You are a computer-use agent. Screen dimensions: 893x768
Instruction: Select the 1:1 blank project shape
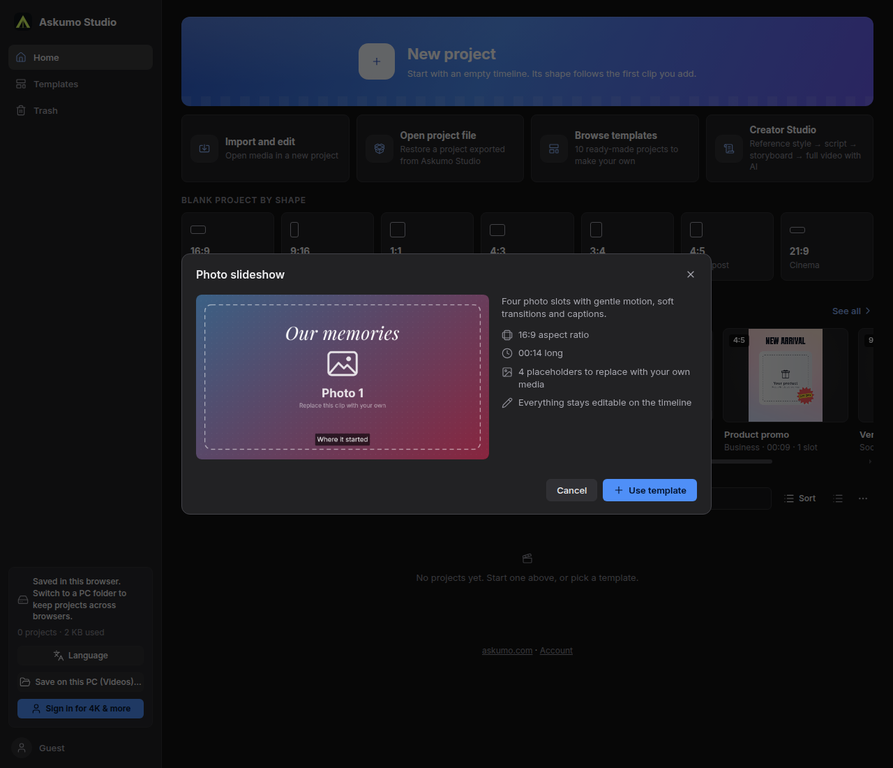click(427, 233)
